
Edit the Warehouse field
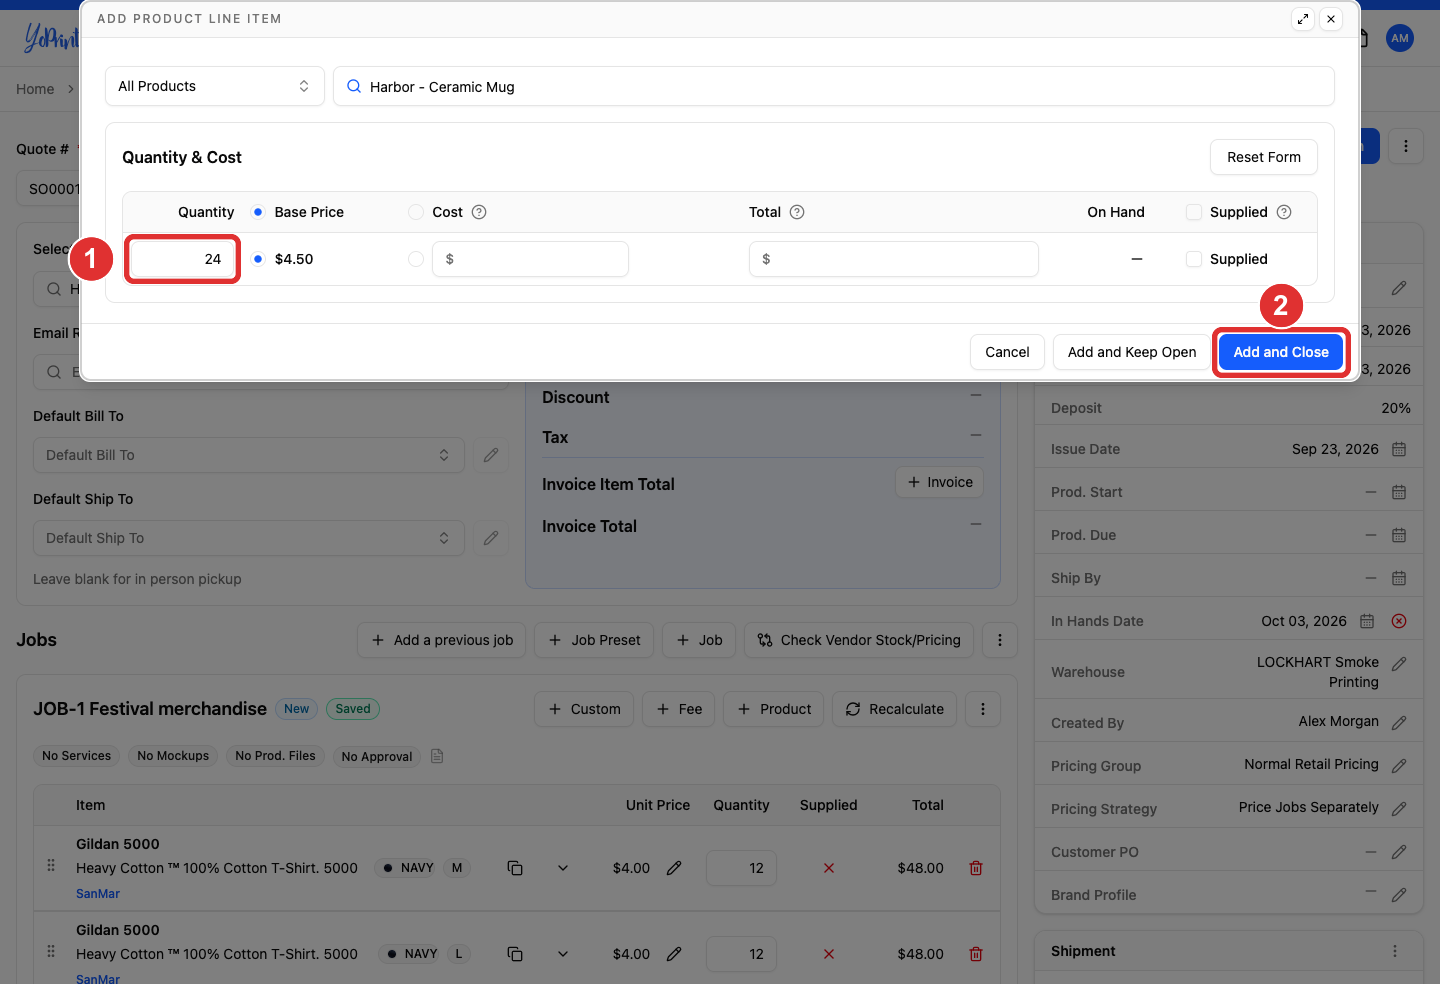1399,663
